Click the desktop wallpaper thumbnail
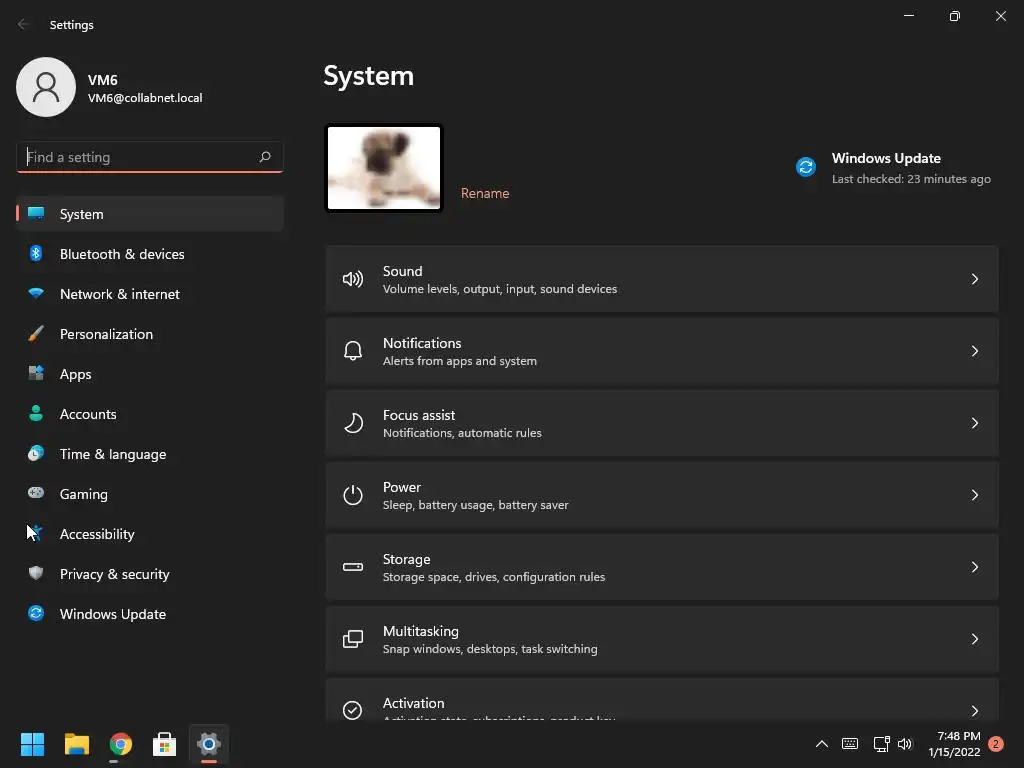1024x768 pixels. [x=383, y=168]
